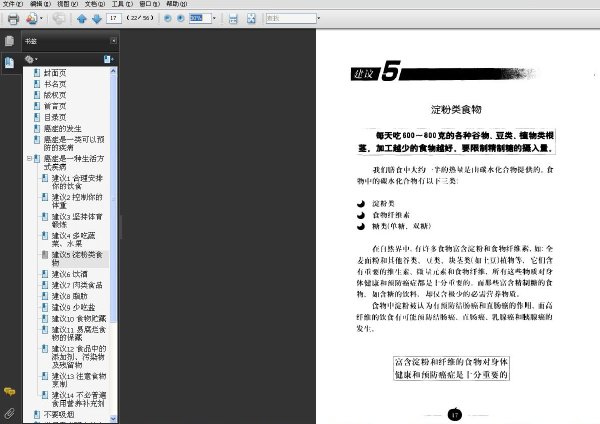Select bookmark 建议11 易腐烂食物的保藏

[x=79, y=333]
